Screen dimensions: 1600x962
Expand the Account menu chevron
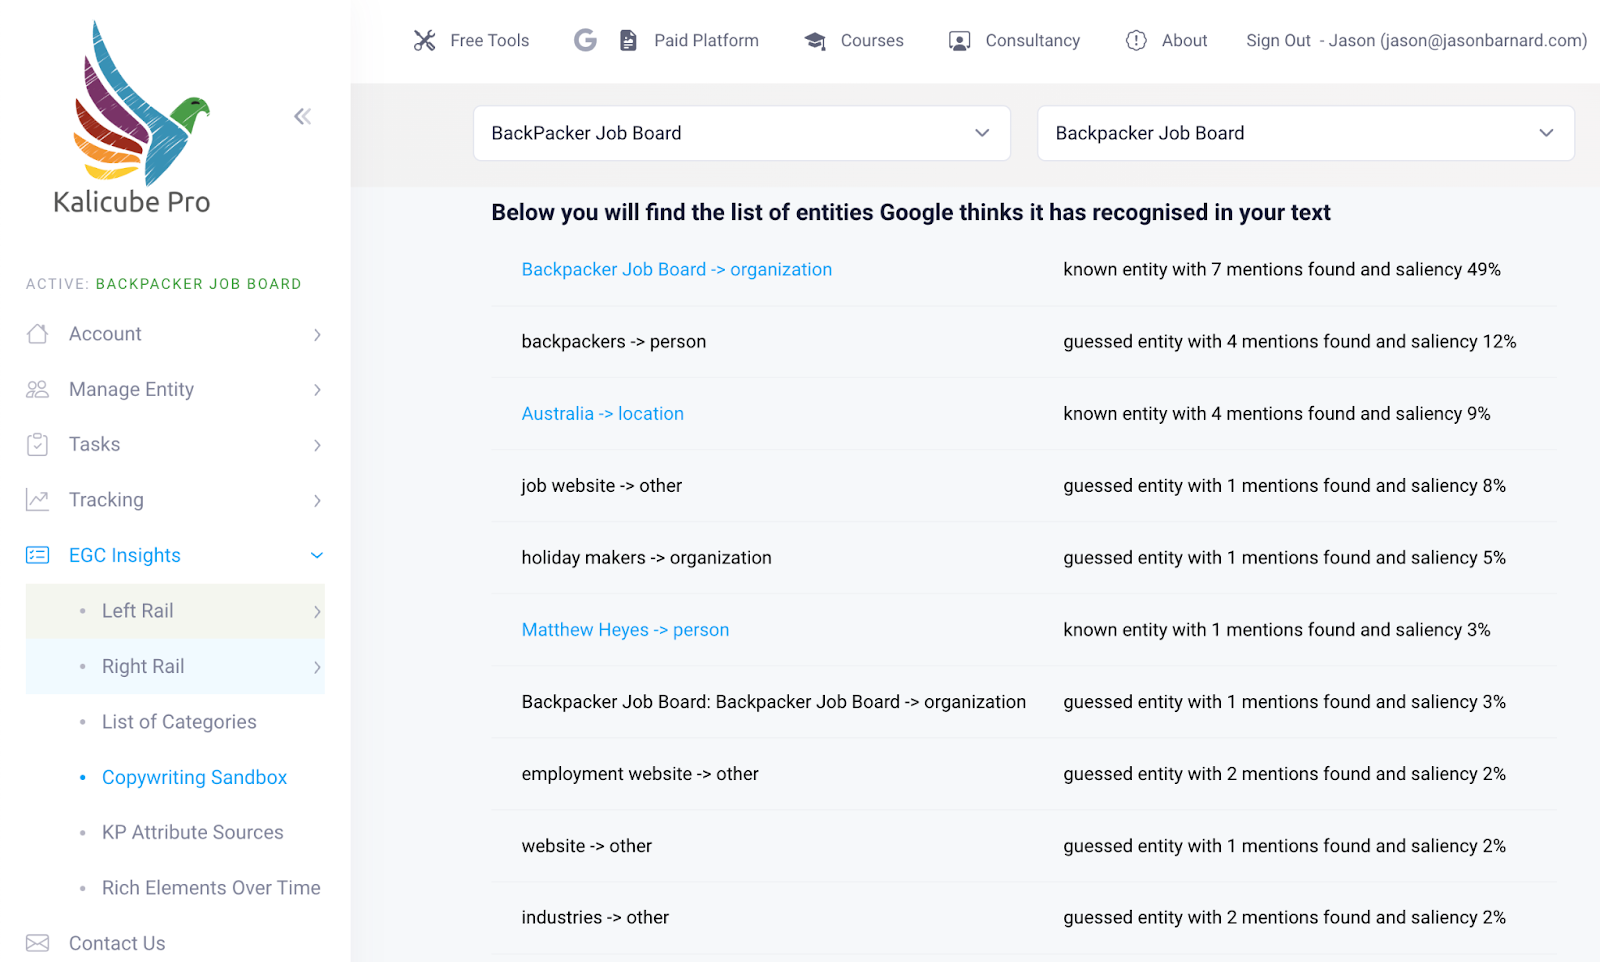coord(317,335)
